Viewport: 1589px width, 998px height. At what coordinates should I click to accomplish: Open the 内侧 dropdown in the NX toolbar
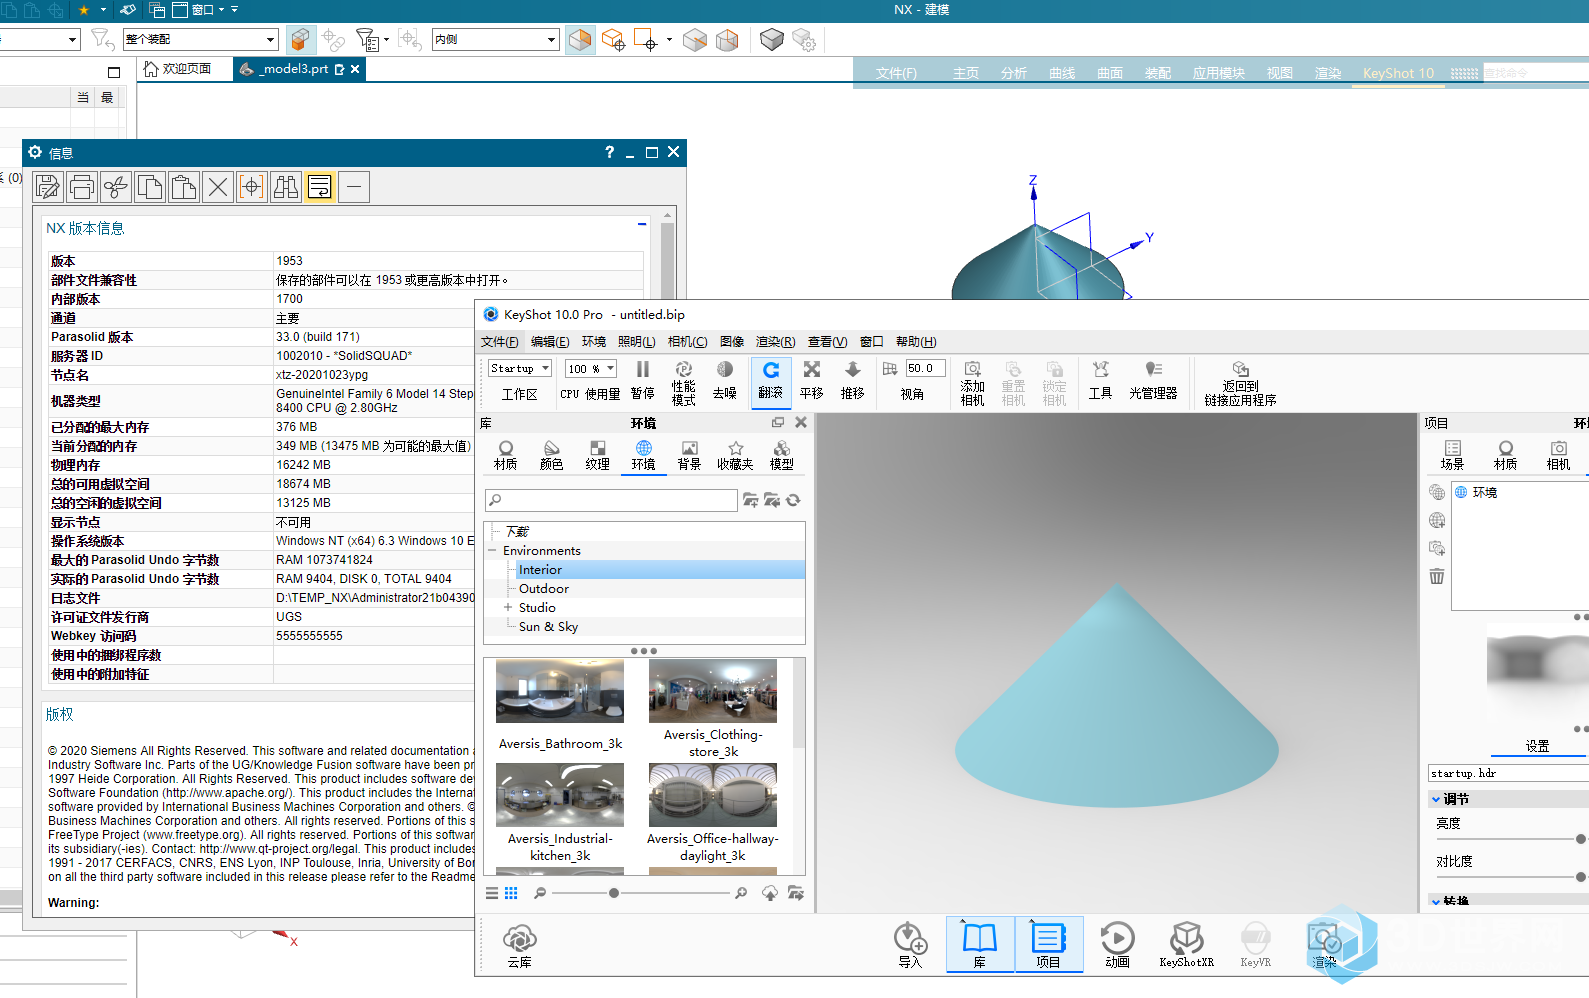tap(495, 39)
